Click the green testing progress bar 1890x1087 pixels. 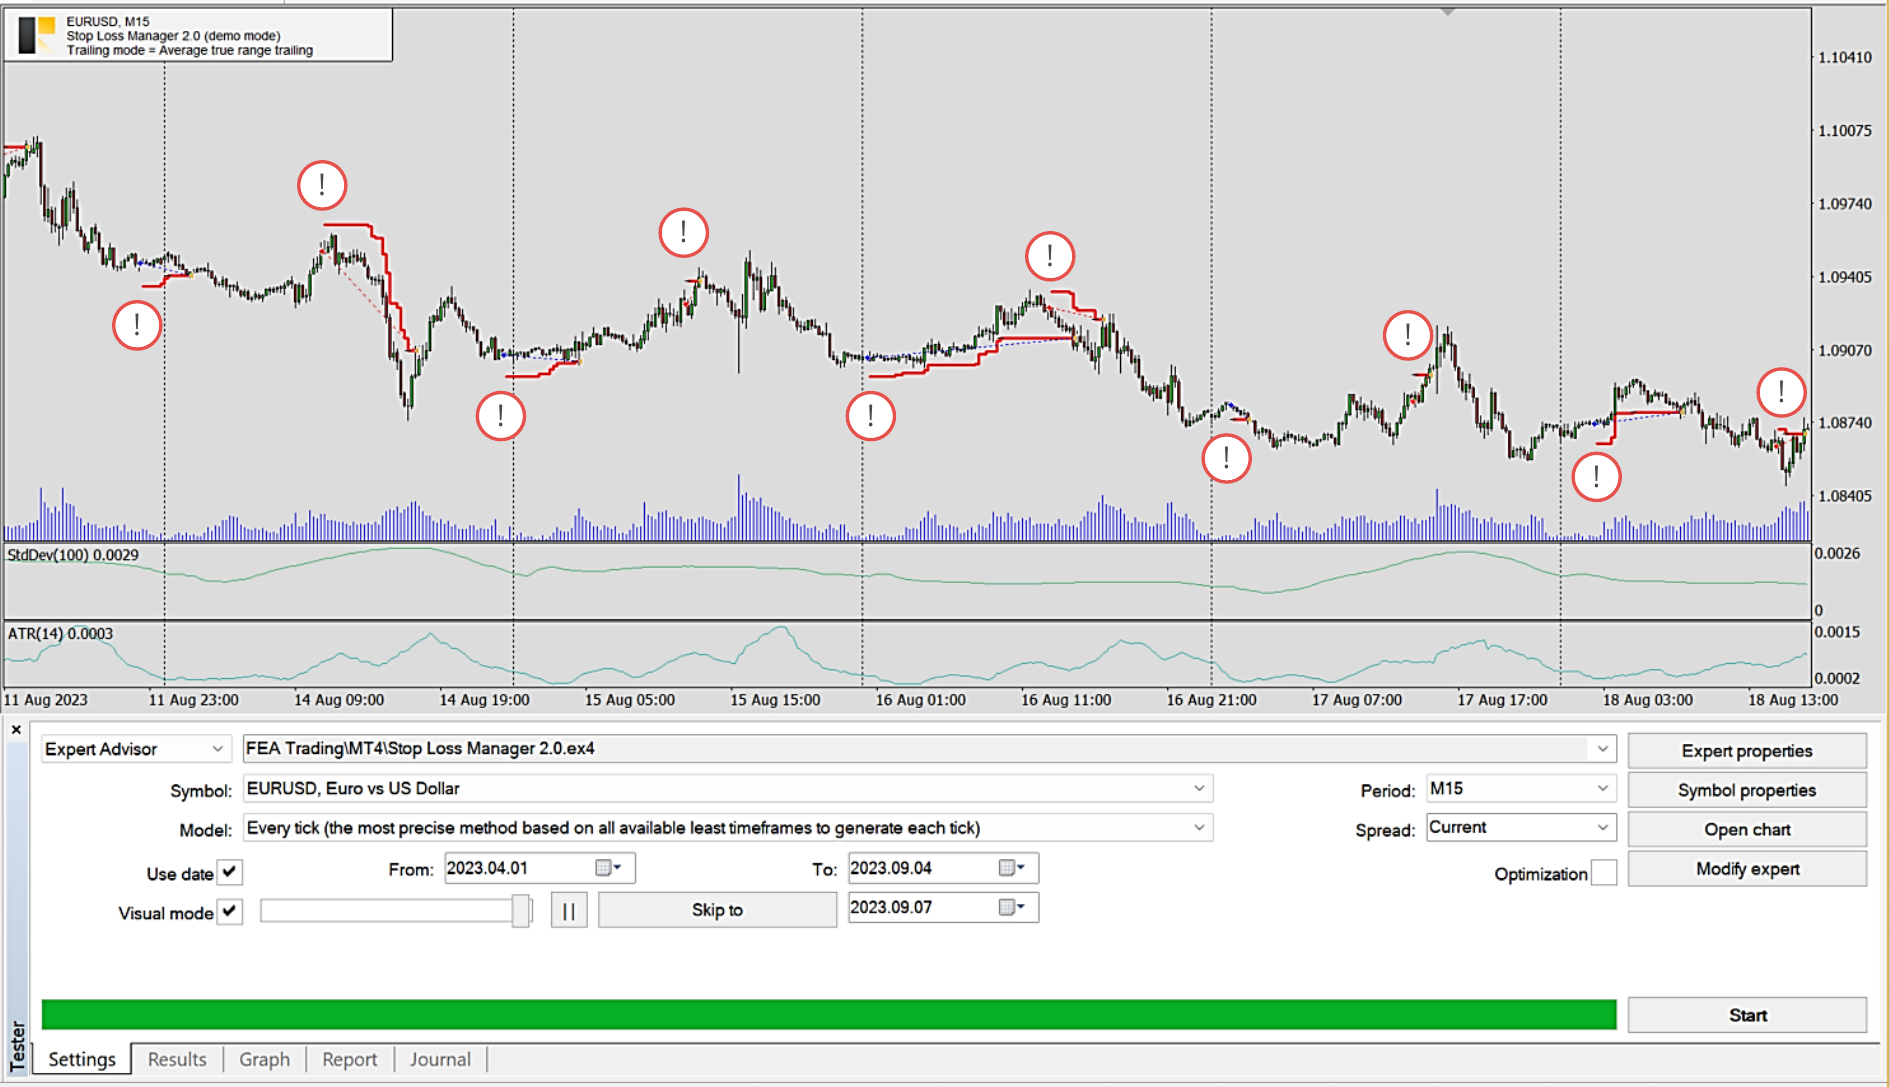pyautogui.click(x=829, y=1015)
